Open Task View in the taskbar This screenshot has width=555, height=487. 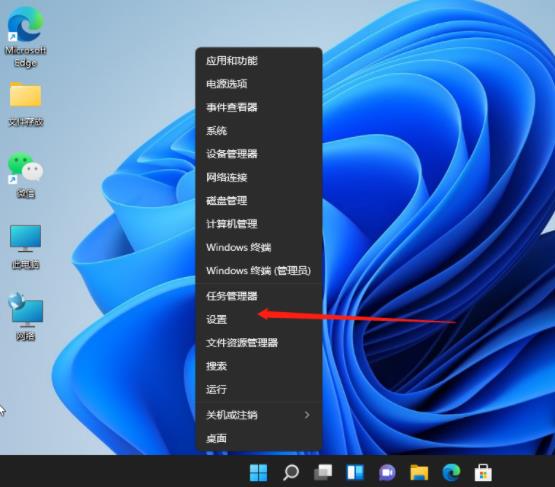[x=323, y=472]
